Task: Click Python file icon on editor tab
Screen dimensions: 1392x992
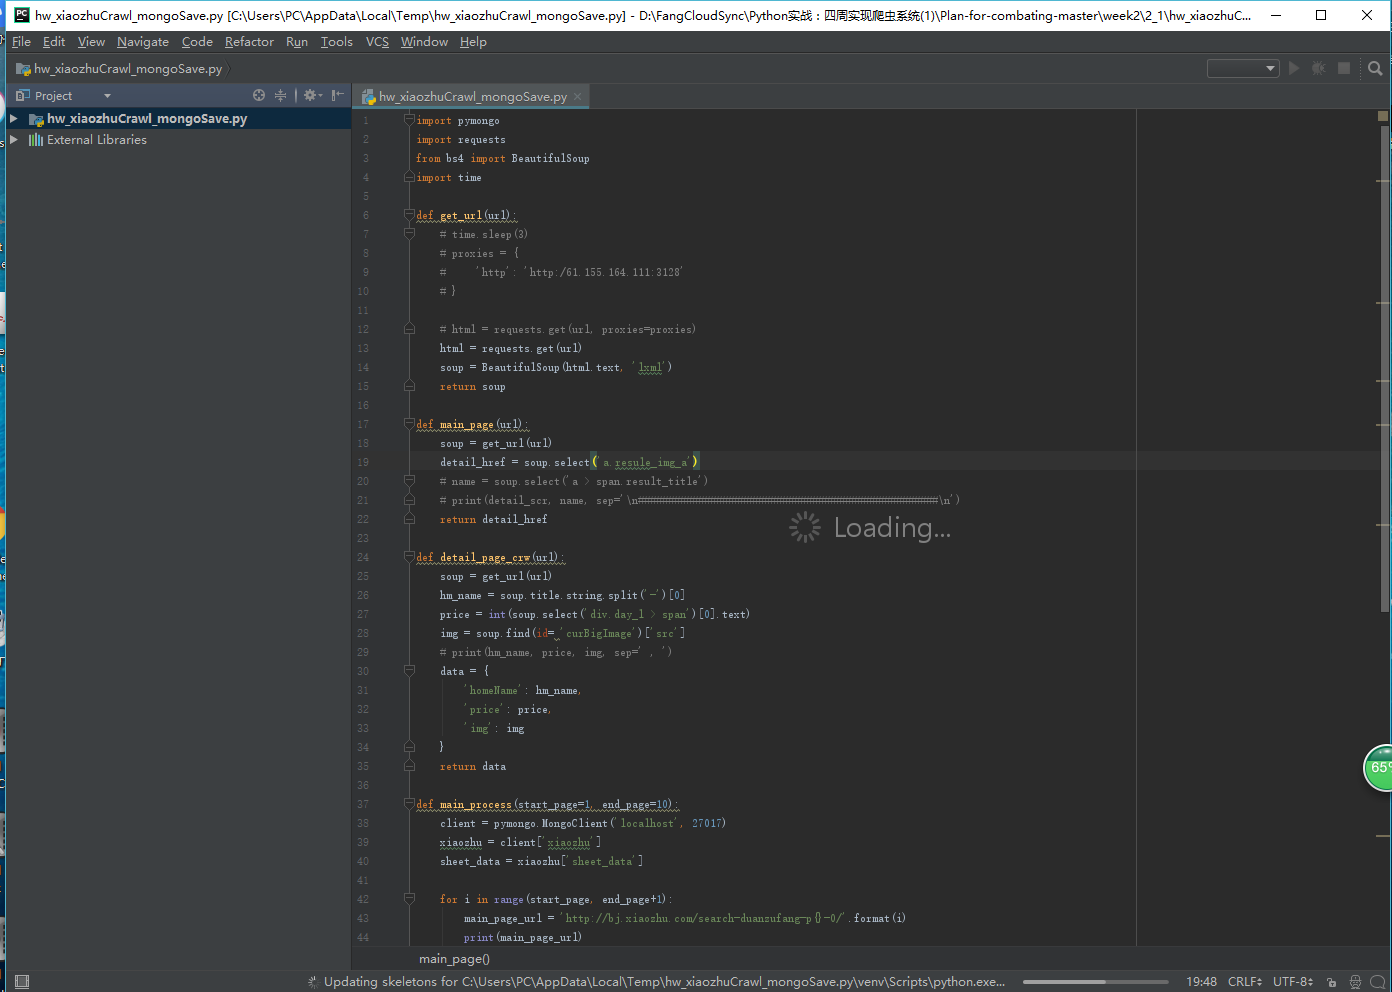Action: click(x=369, y=97)
